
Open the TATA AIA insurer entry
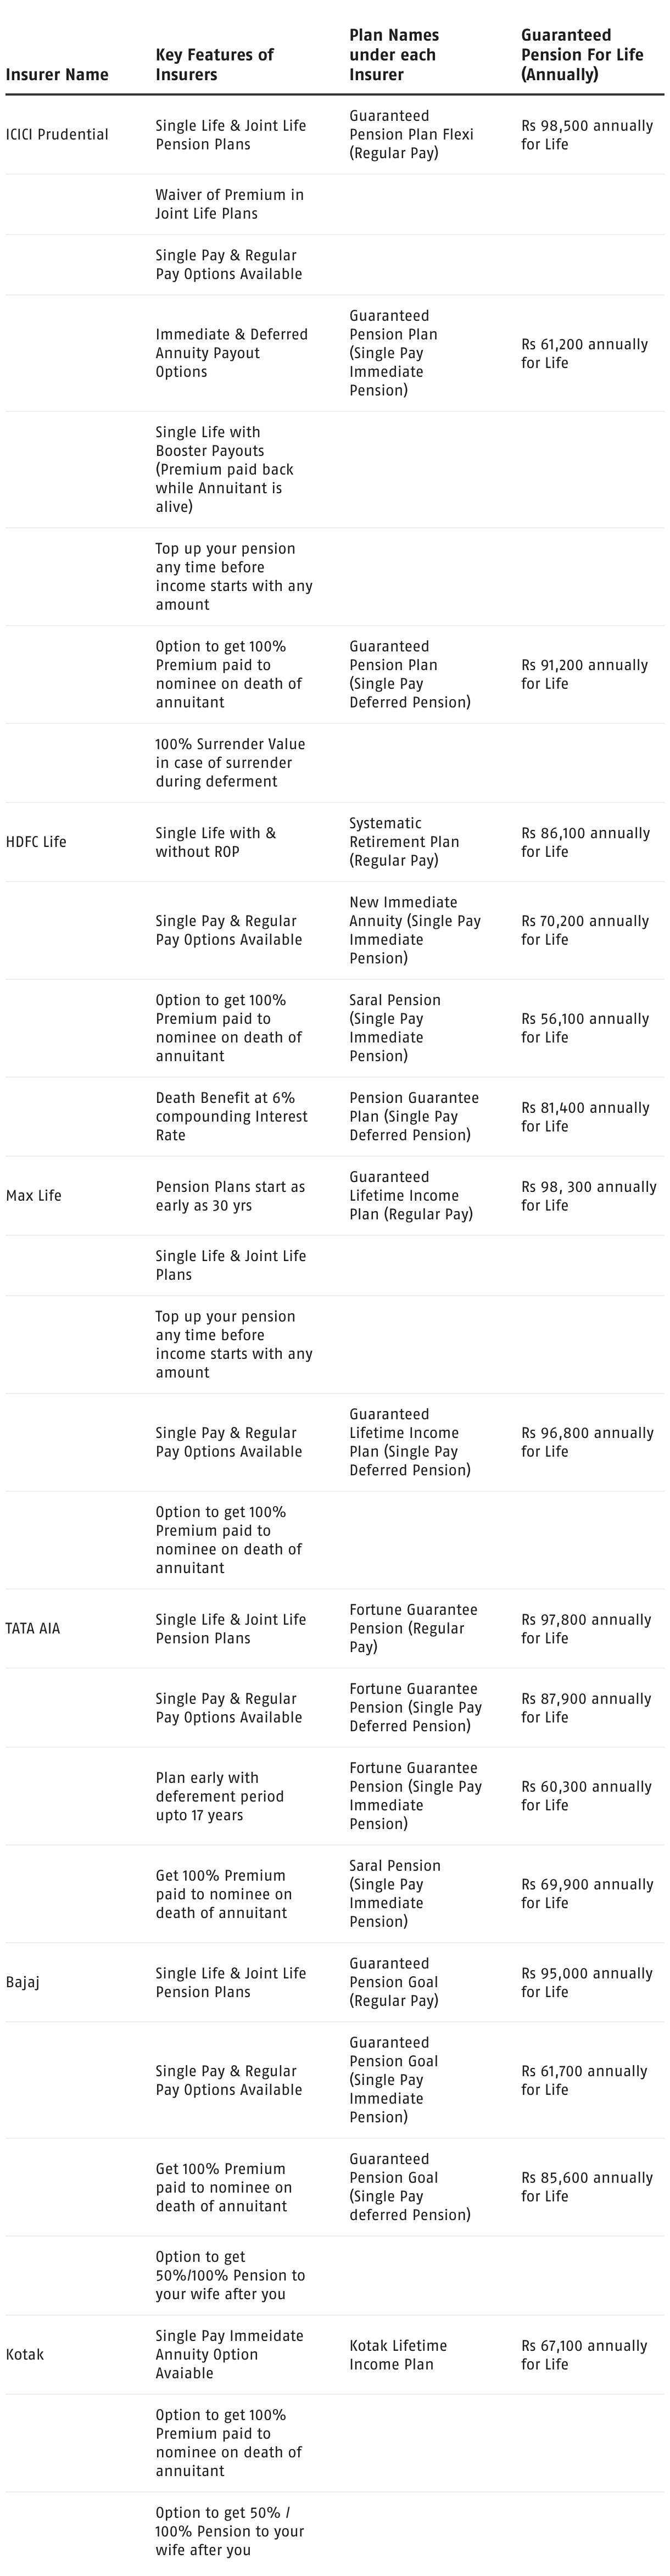33,1628
